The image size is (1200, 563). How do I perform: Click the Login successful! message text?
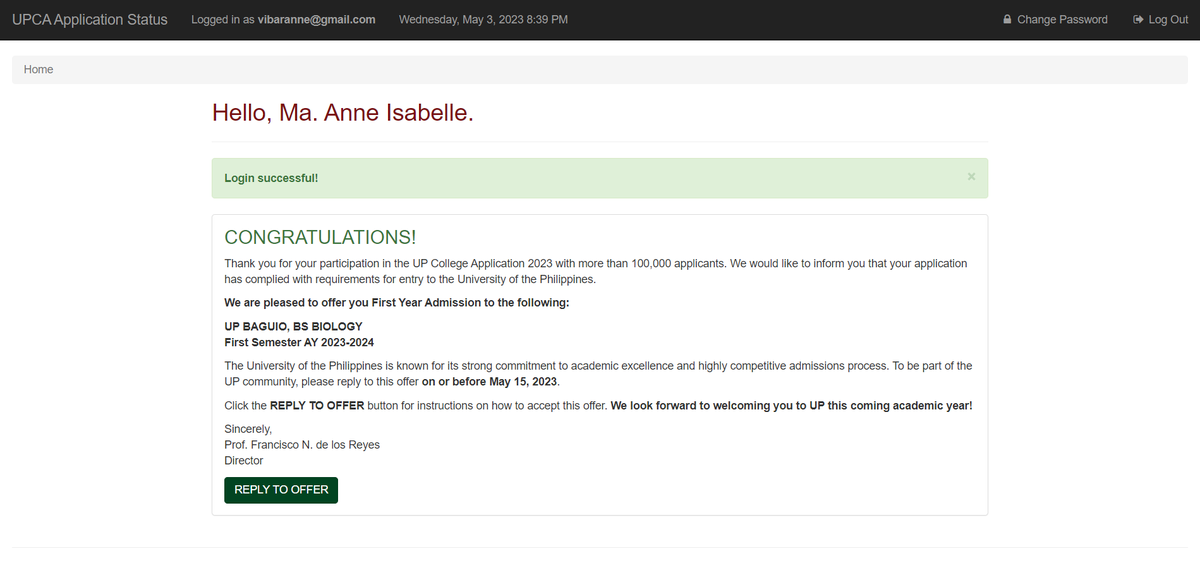pos(271,178)
